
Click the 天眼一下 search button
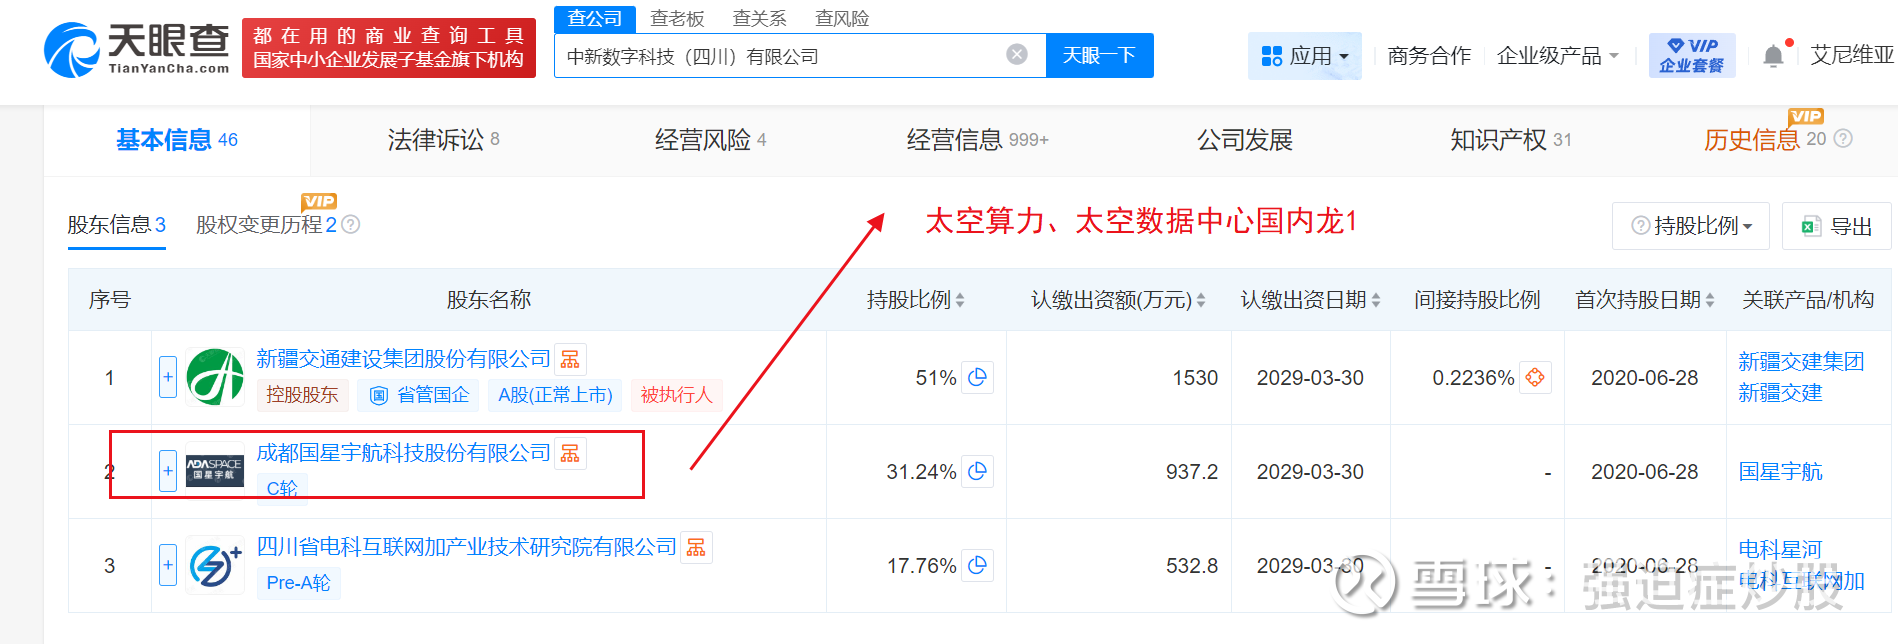point(1099,55)
